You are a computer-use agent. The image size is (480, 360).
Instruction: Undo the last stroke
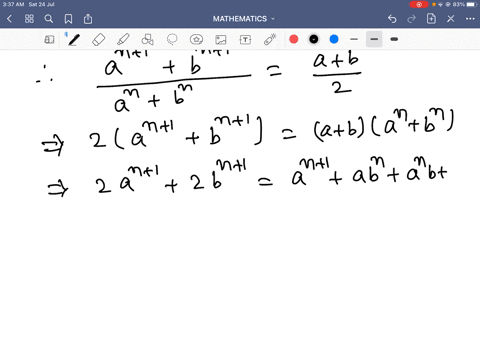392,19
